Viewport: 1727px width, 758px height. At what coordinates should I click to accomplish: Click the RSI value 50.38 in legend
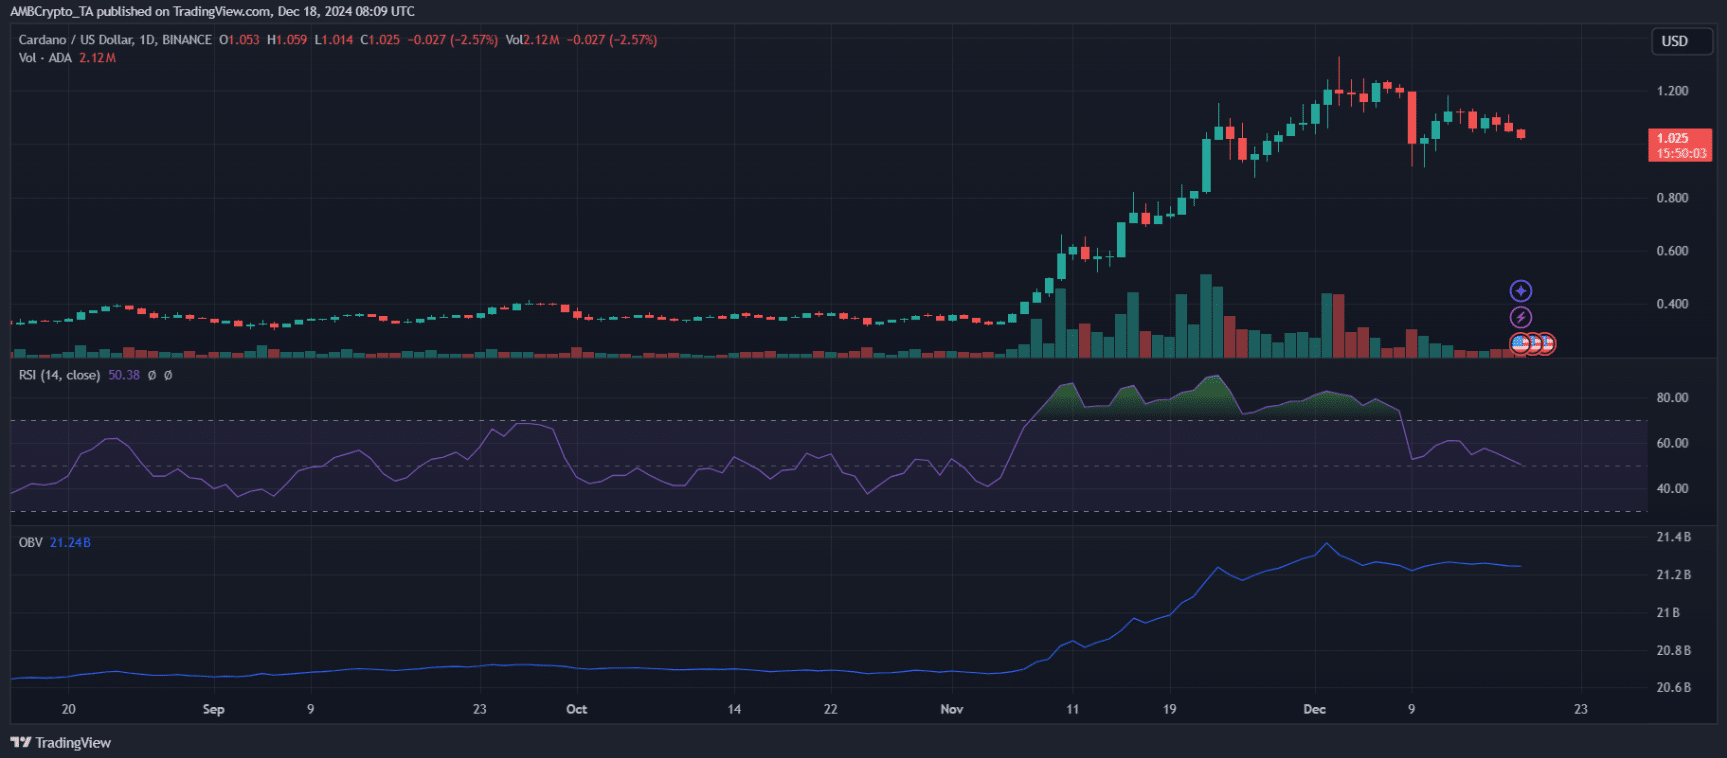tap(124, 375)
